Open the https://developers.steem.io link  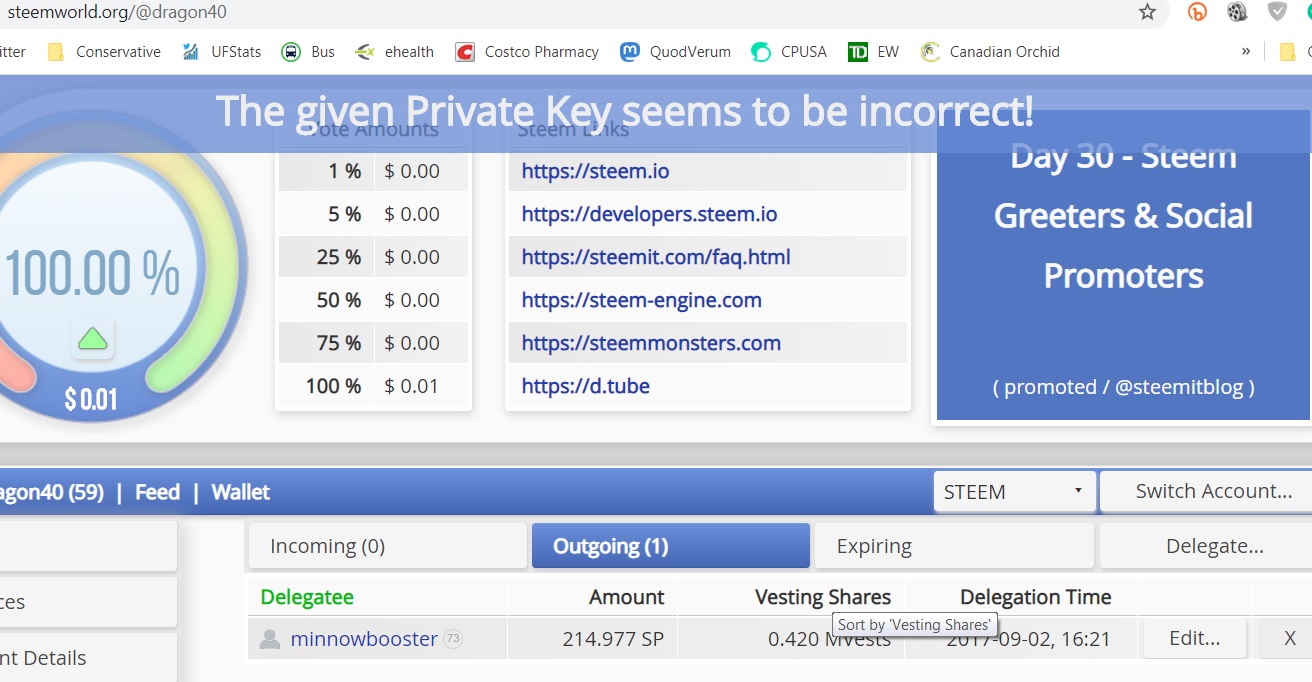coord(649,214)
